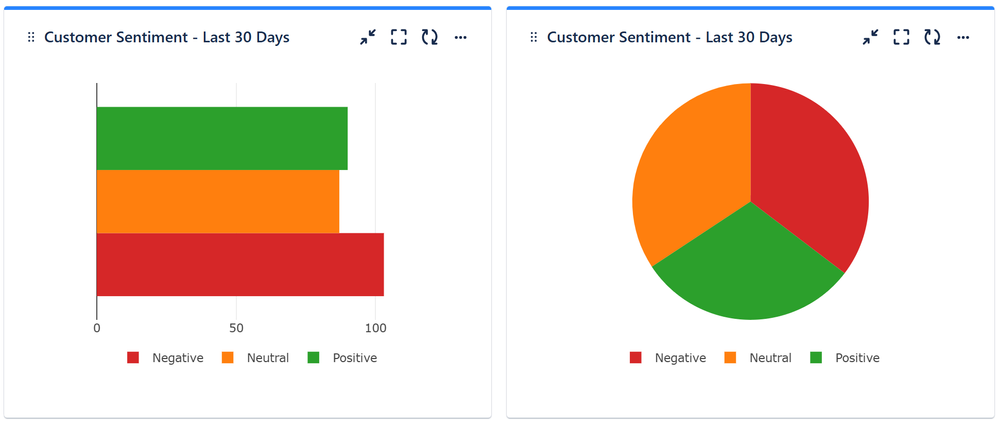Toggle Negative legend swatch in pie chart
This screenshot has width=998, height=424.
[x=636, y=358]
